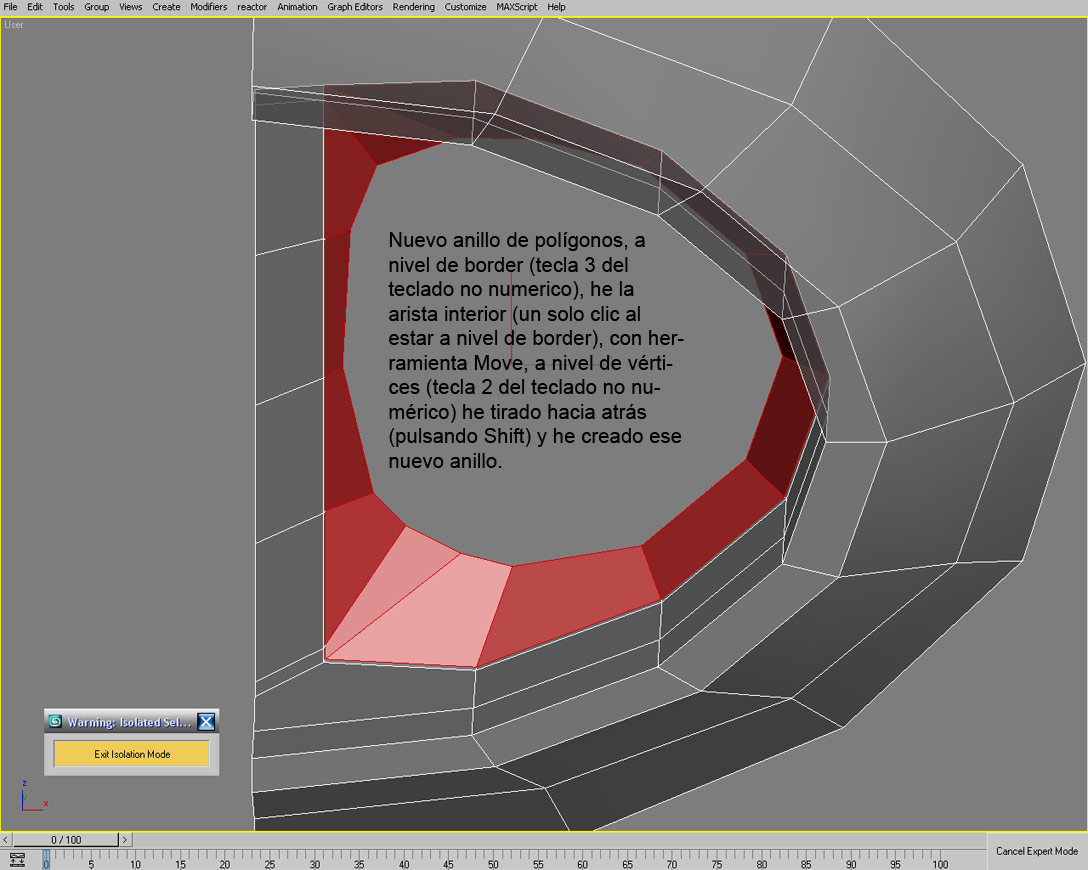Open Mini Curve Editor icon beside the timeline
The image size is (1088, 870).
pyautogui.click(x=17, y=860)
